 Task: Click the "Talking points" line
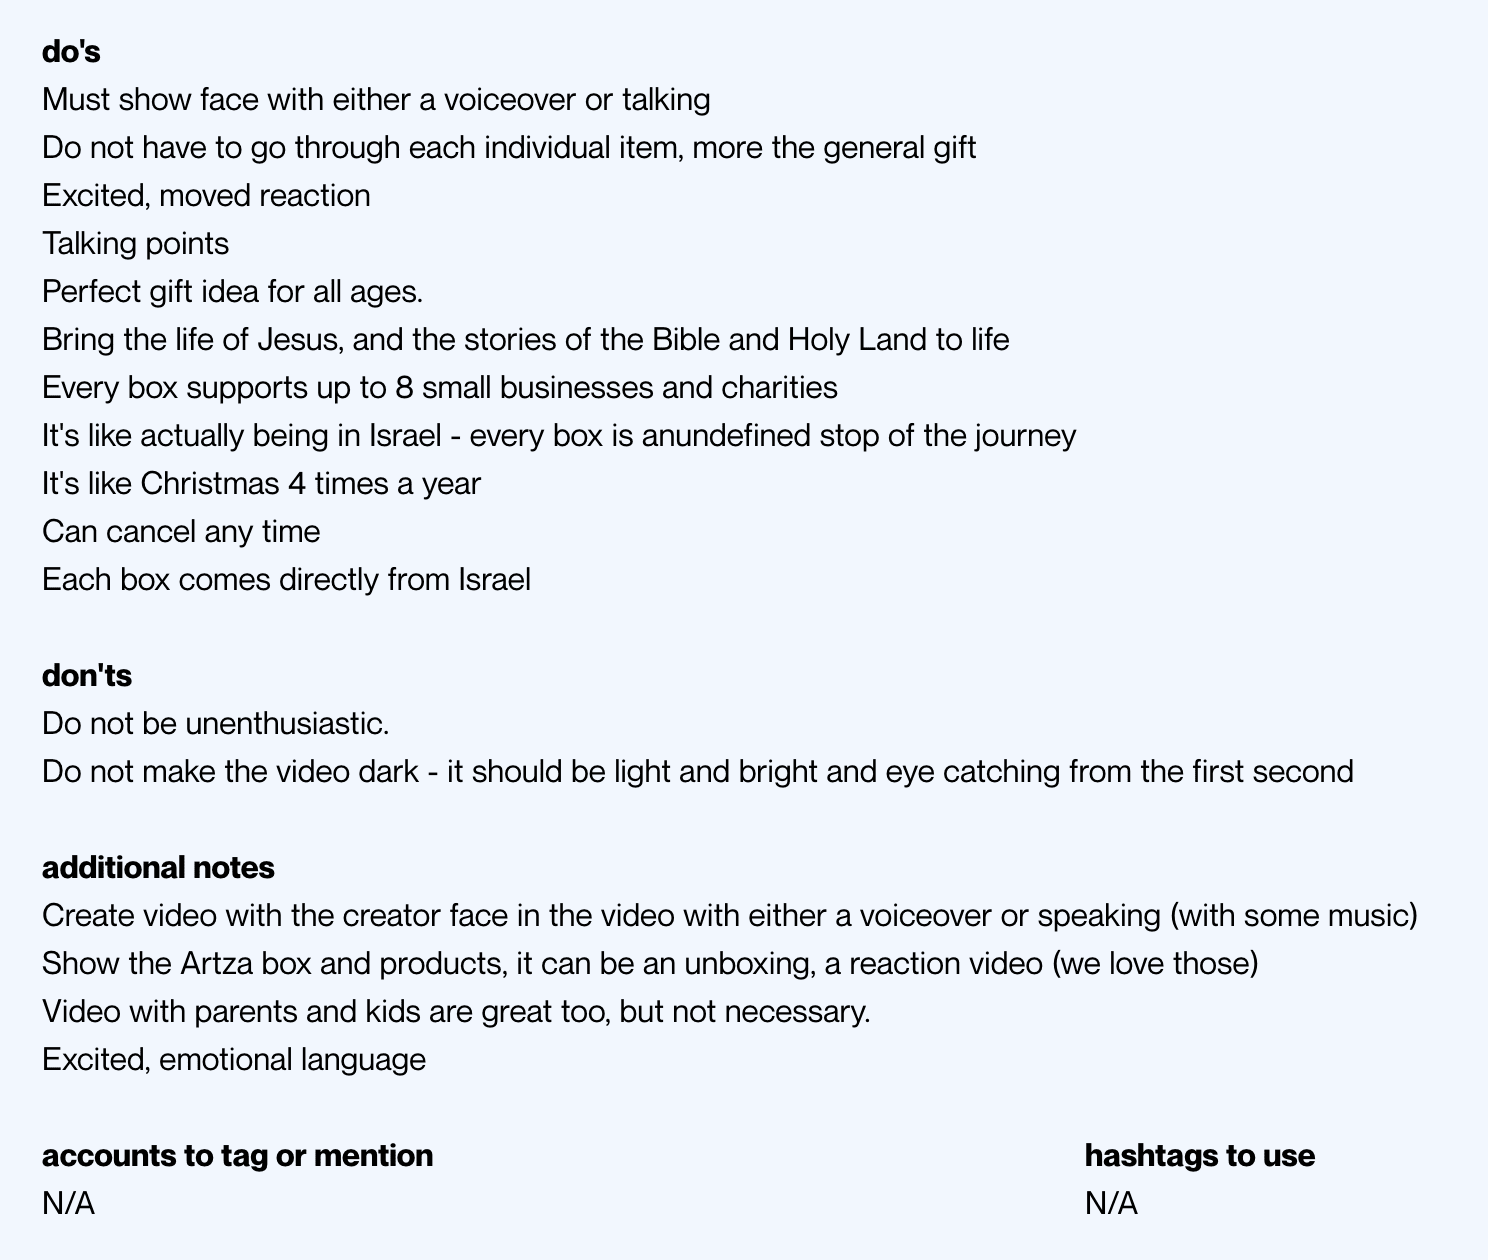pos(135,244)
